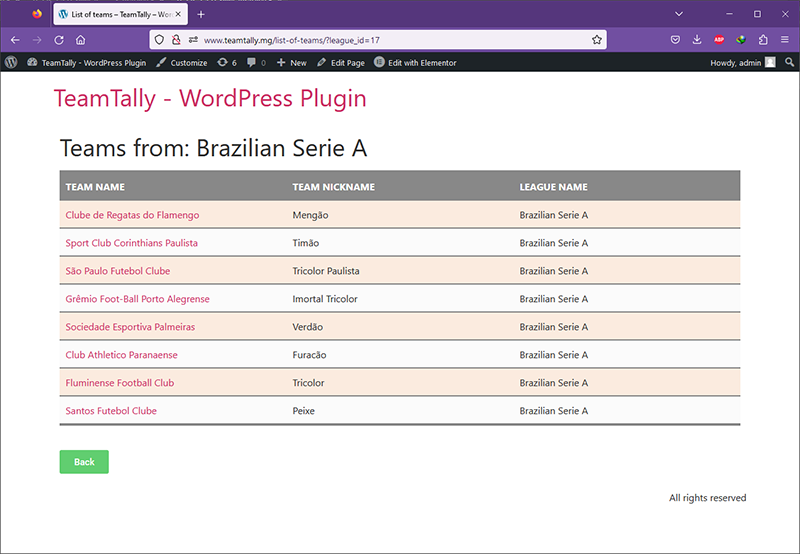
Task: Click the TeamTally - WordPress Plugin site title
Action: click(x=210, y=98)
